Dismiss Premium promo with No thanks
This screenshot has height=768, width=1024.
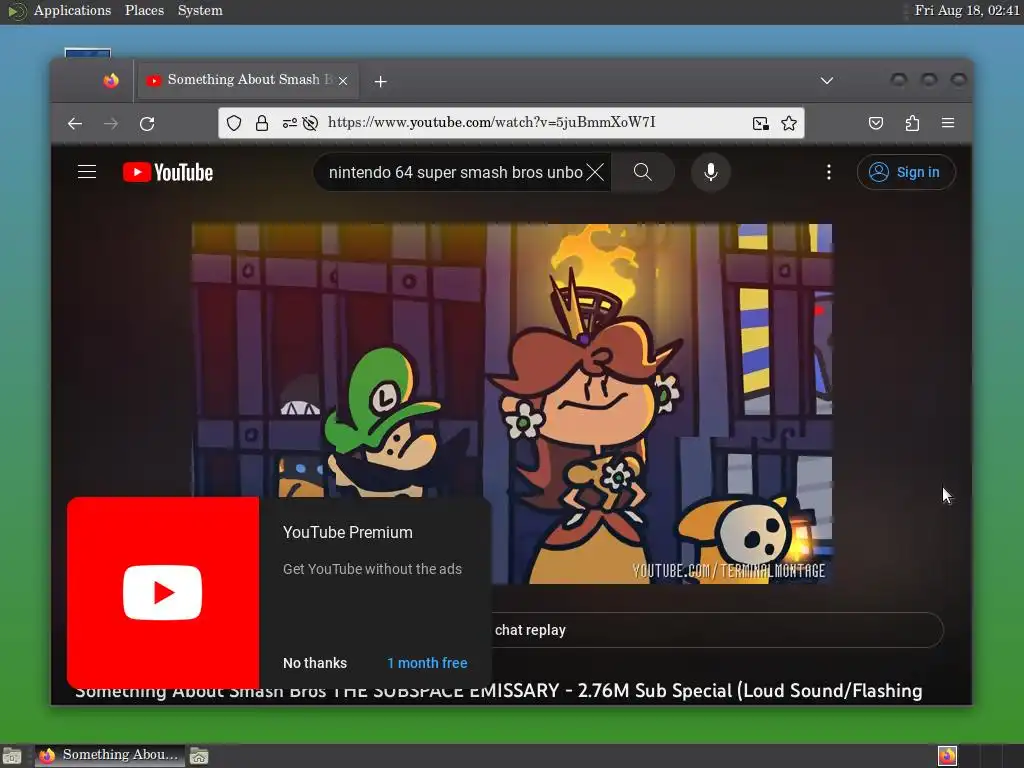tap(315, 663)
